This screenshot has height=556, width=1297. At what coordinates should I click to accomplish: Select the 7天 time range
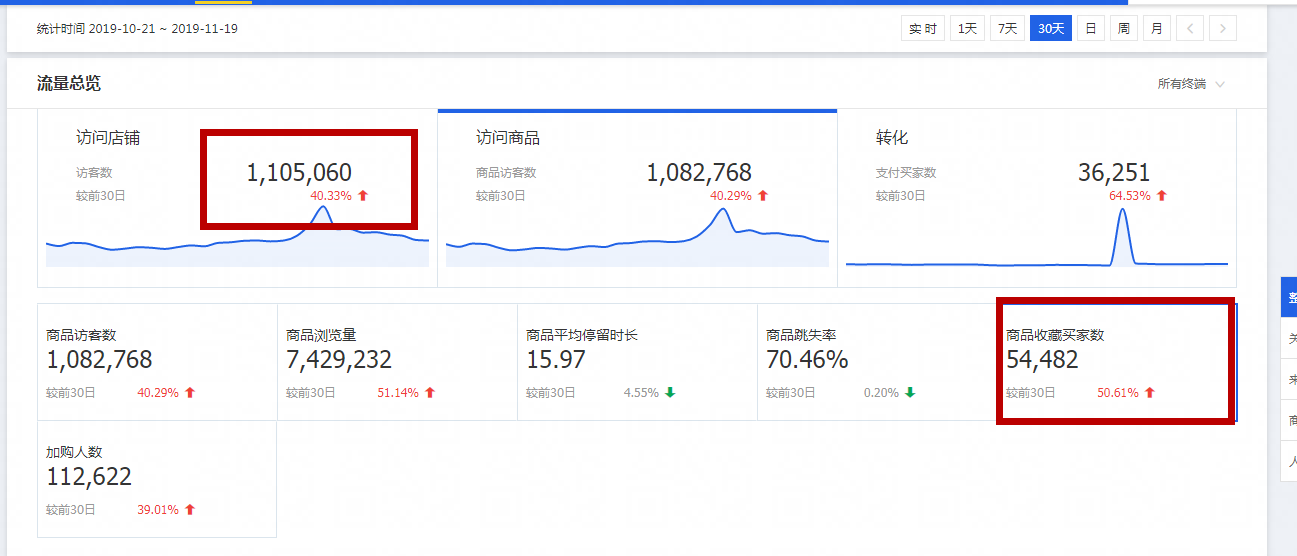coord(1007,29)
